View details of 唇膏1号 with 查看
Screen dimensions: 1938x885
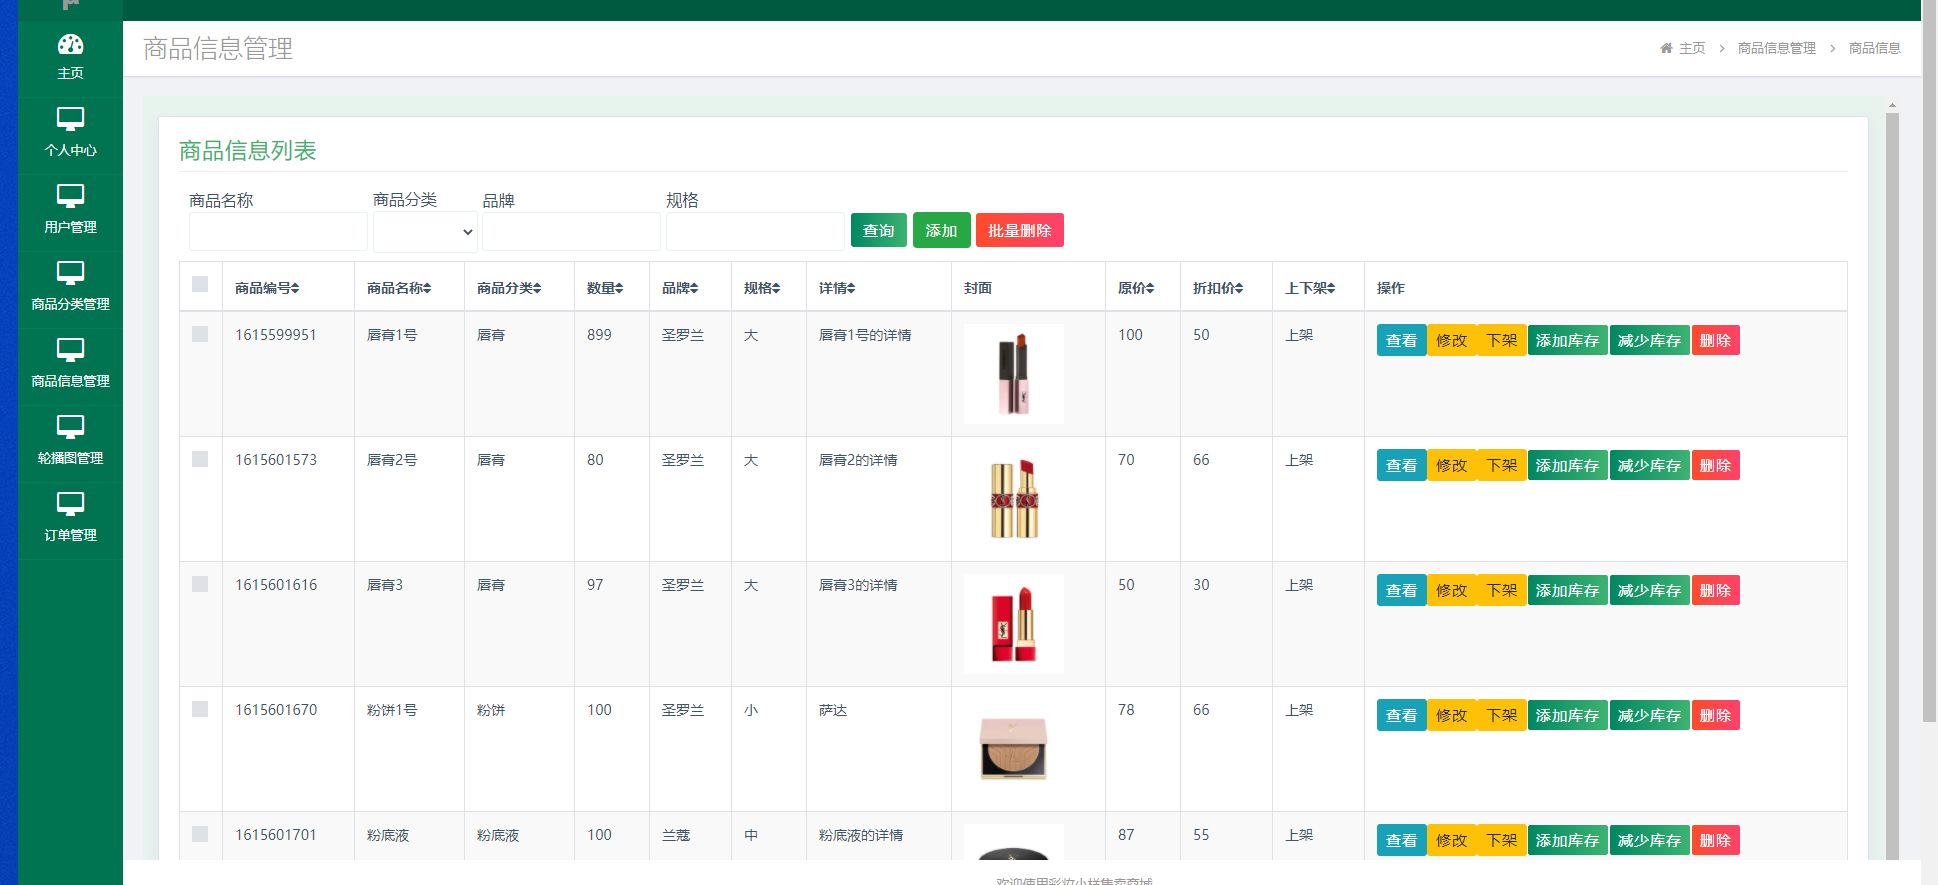(x=1402, y=340)
